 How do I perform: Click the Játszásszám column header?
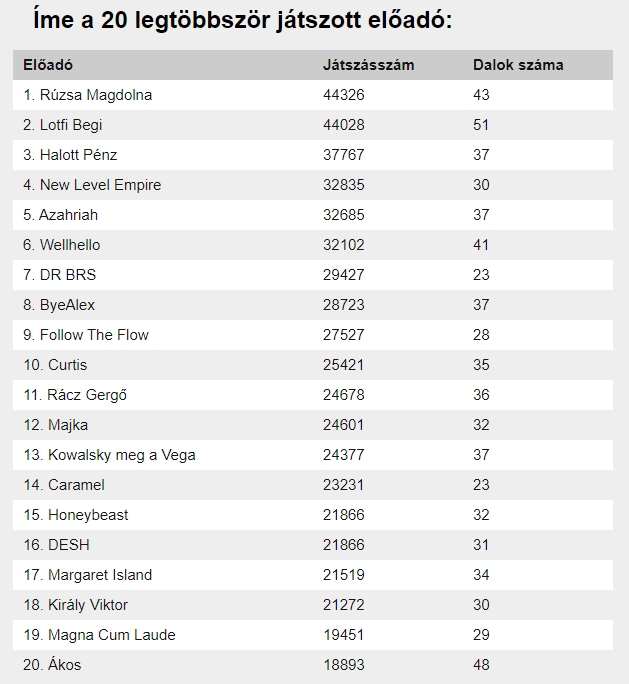tap(369, 65)
